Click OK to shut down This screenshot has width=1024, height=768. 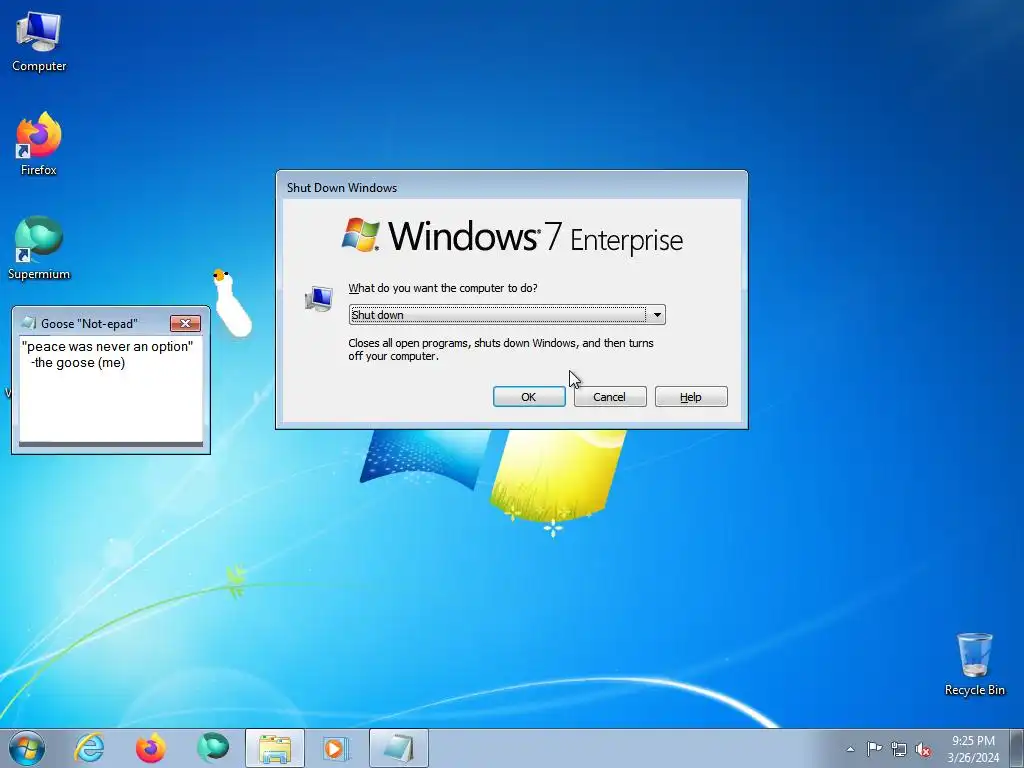529,396
